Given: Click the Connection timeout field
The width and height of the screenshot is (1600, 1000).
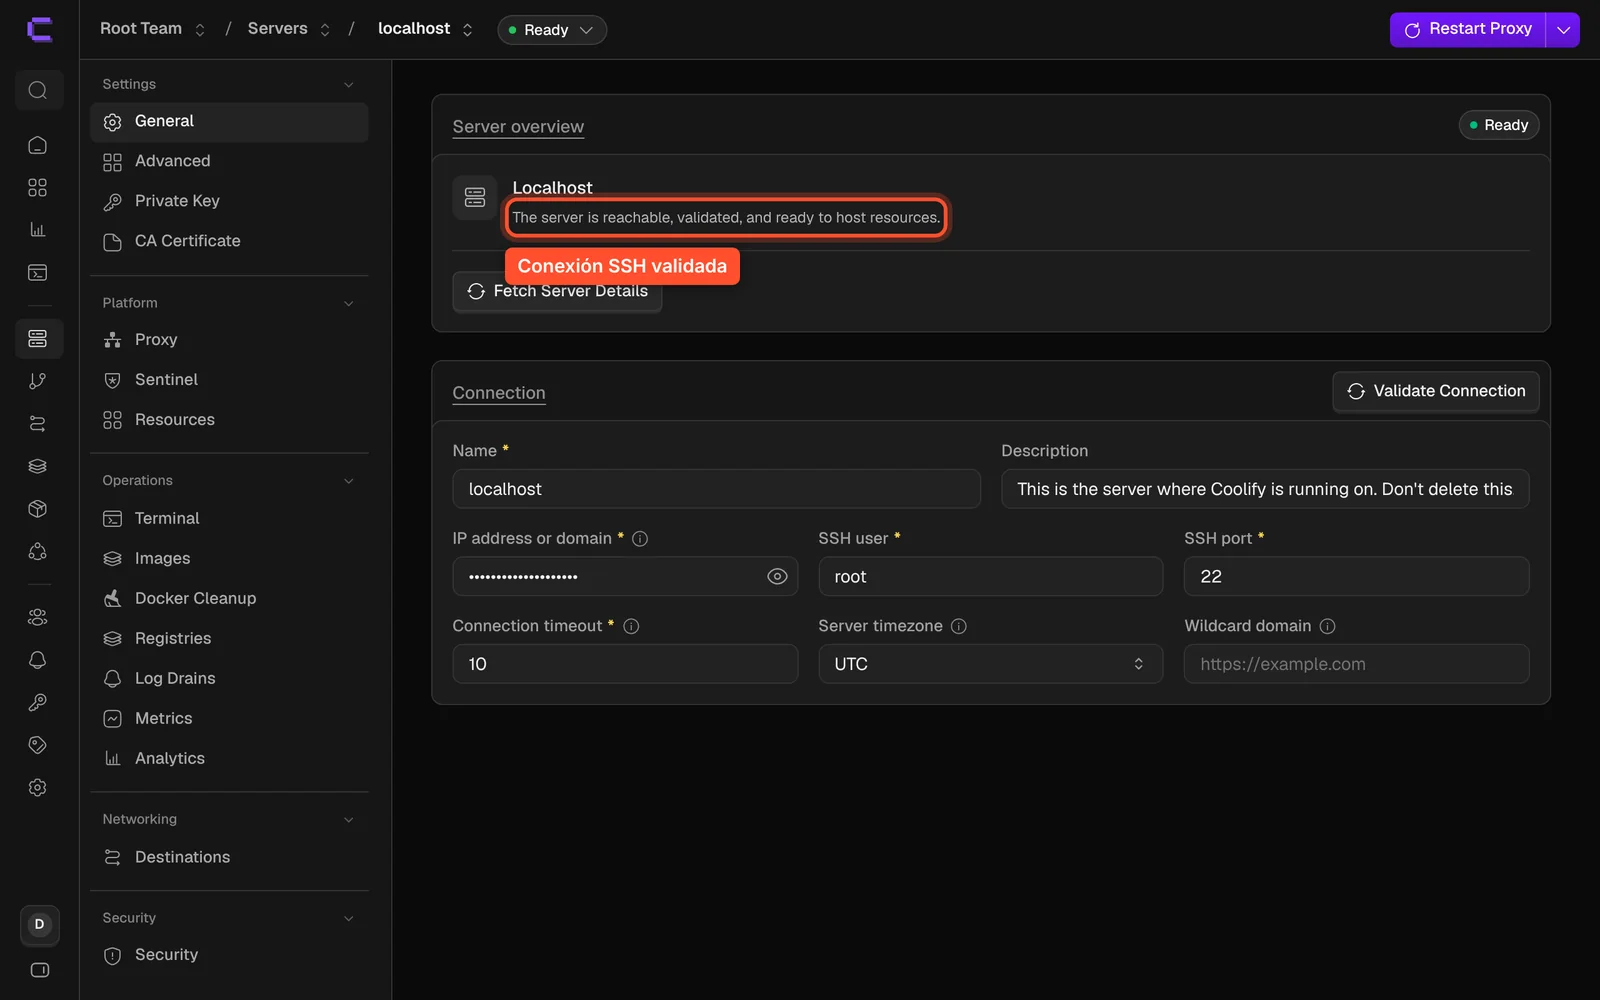Looking at the screenshot, I should (625, 664).
